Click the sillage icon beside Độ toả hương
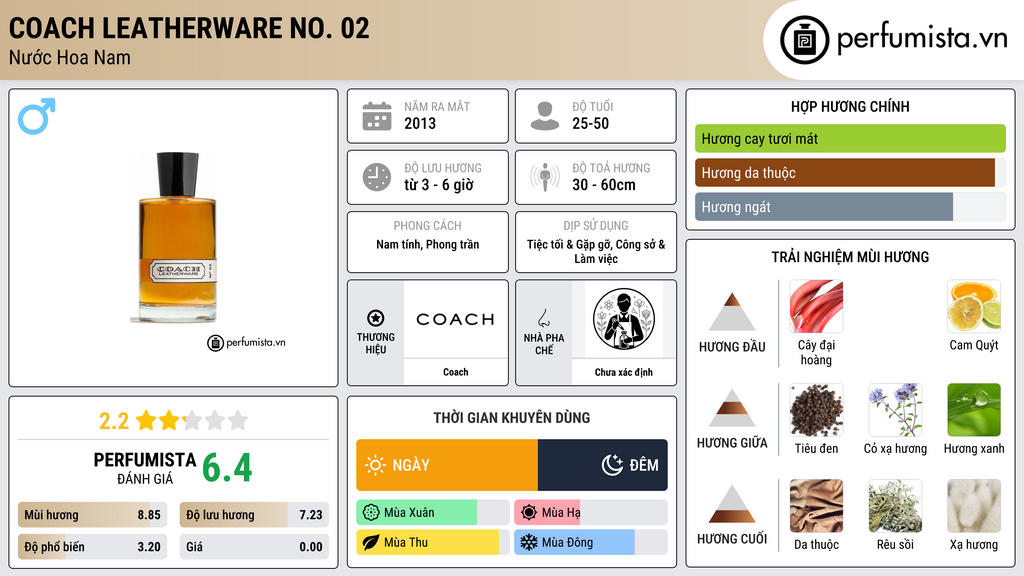 [x=545, y=177]
